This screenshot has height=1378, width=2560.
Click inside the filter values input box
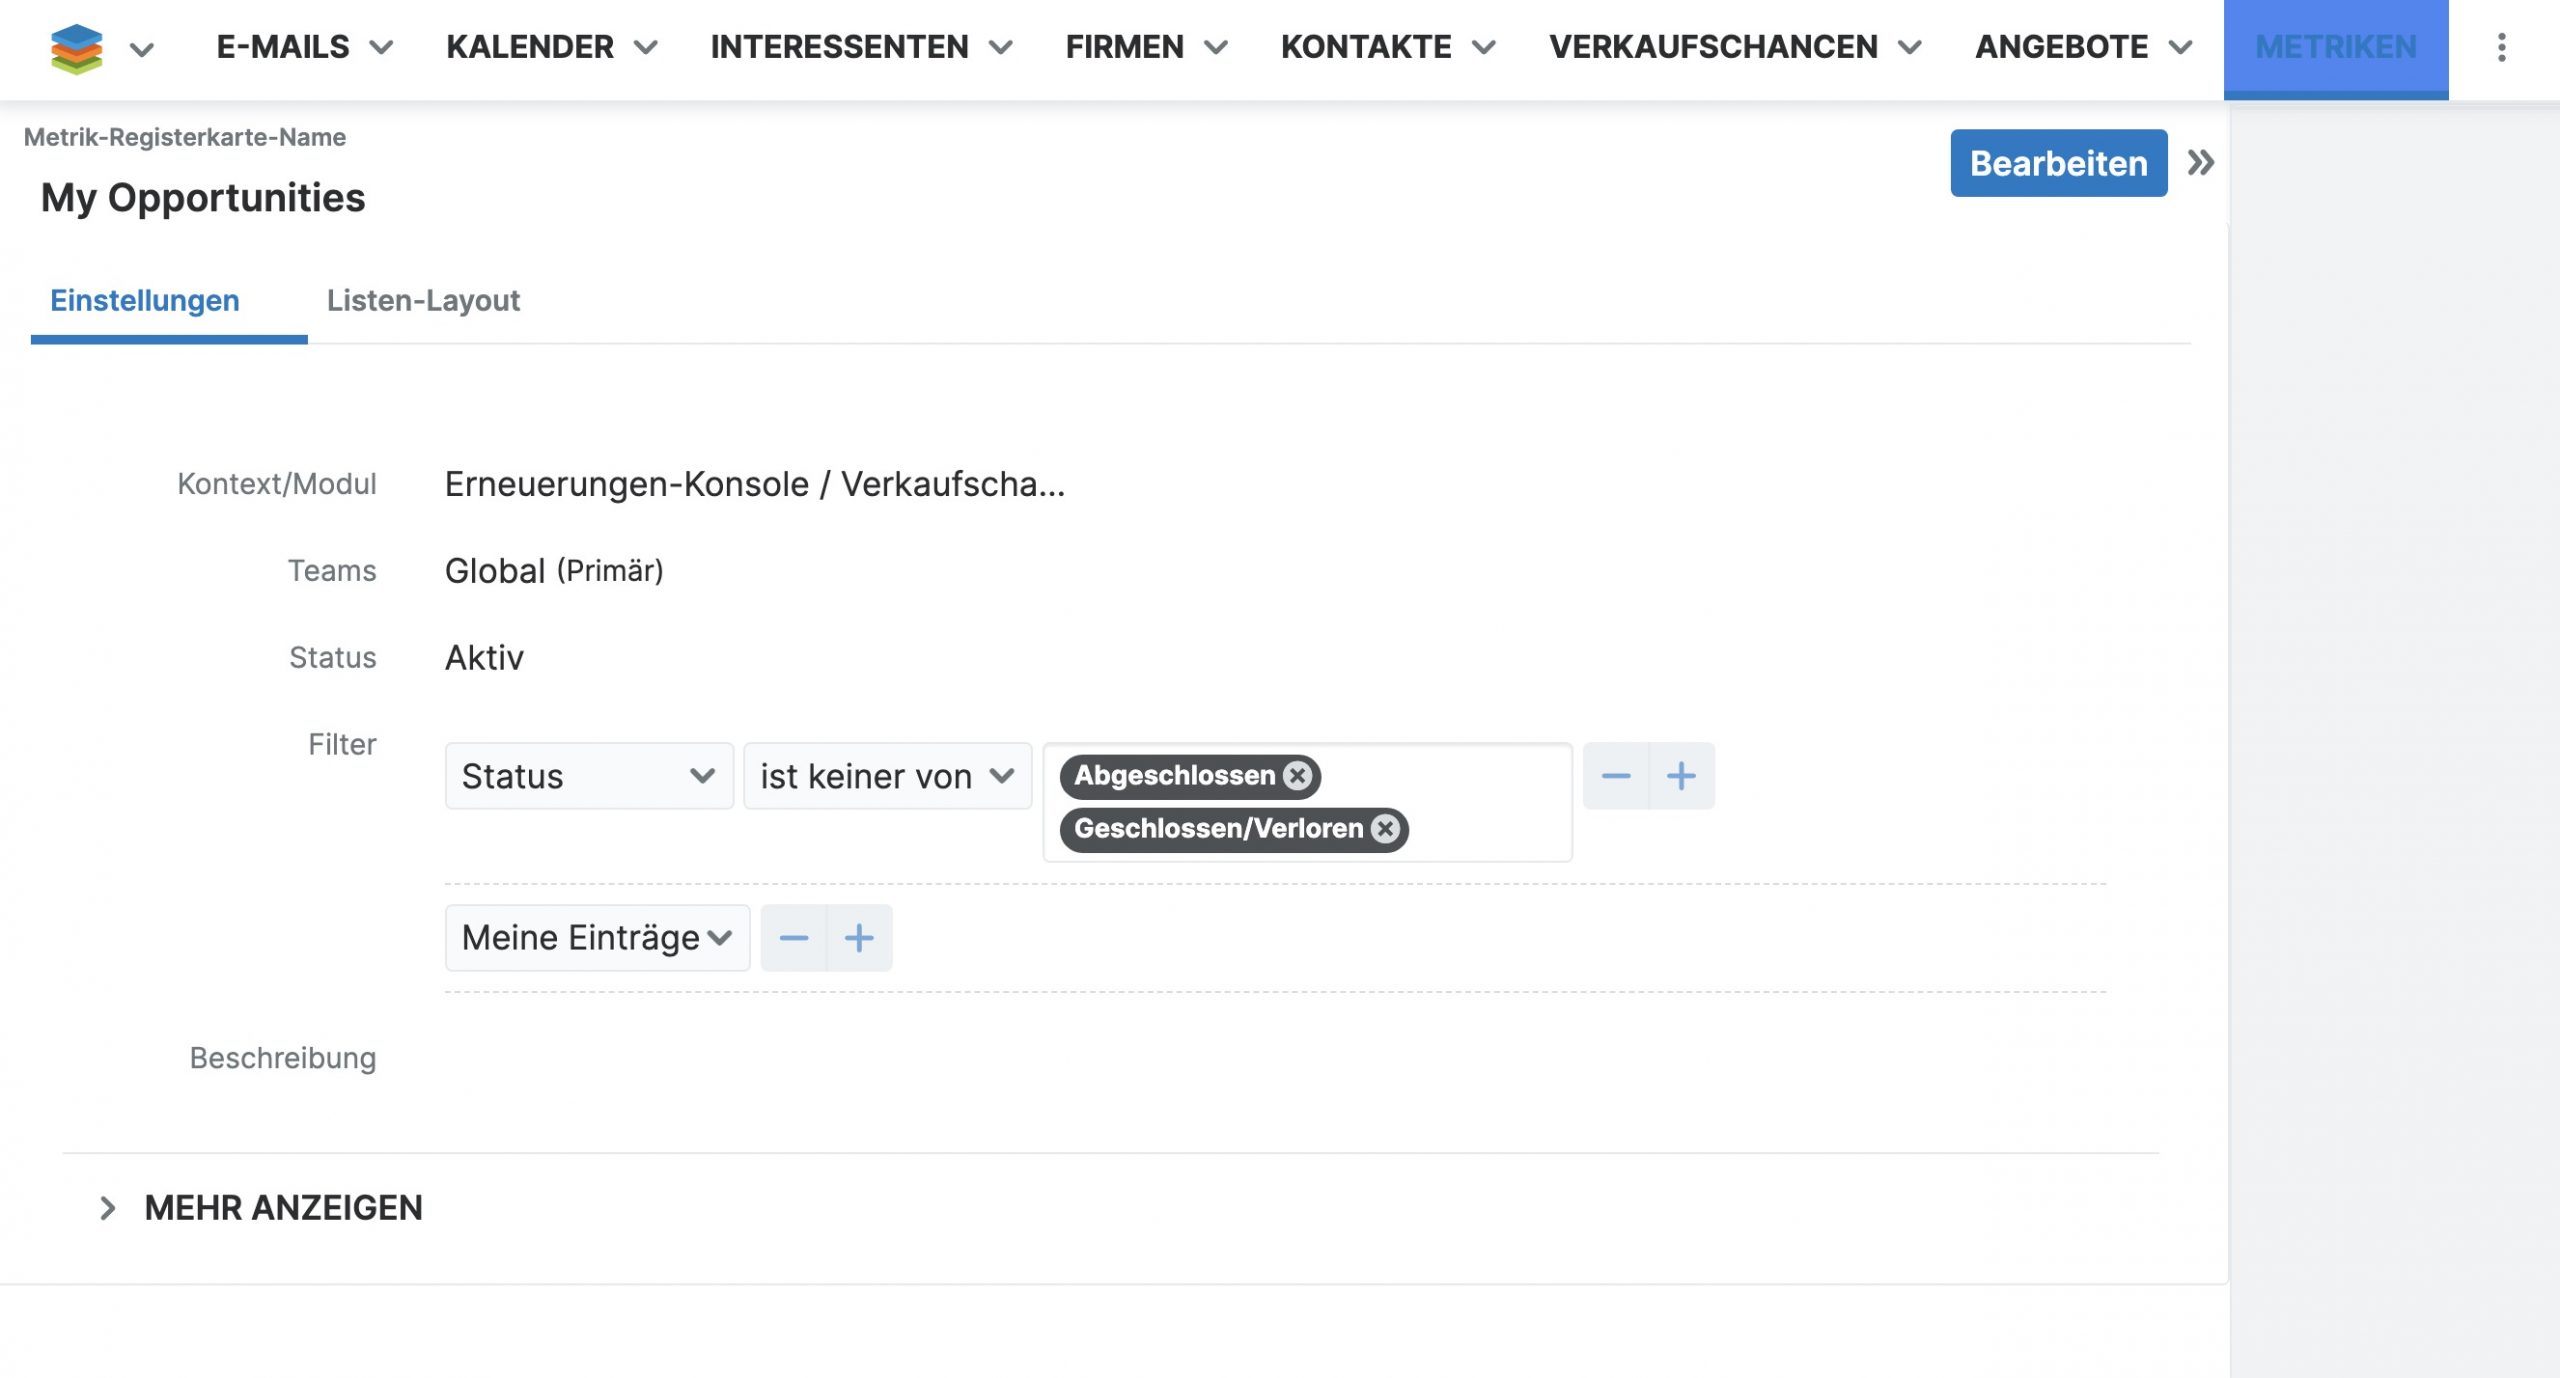coord(1480,800)
